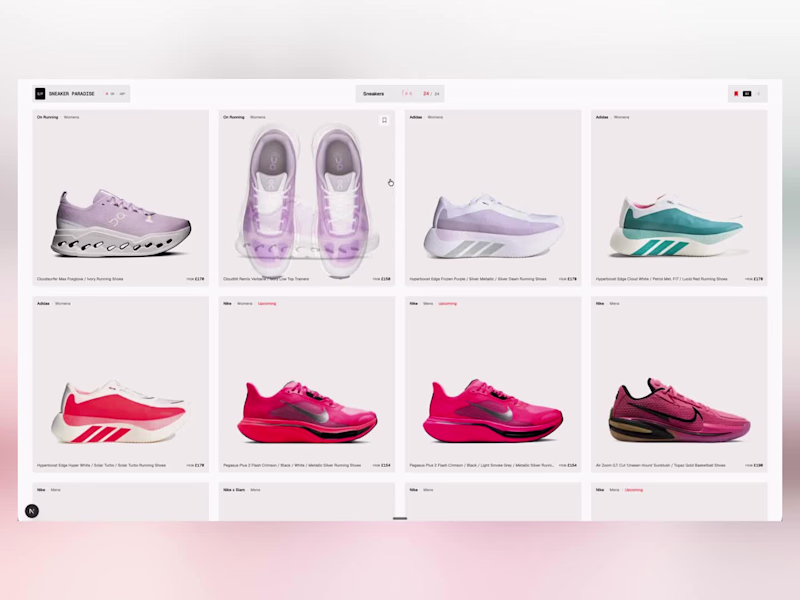Image resolution: width=800 pixels, height=600 pixels.
Task: Open the Hyperboost Edge Frozen Purple shoe image
Action: click(x=493, y=226)
